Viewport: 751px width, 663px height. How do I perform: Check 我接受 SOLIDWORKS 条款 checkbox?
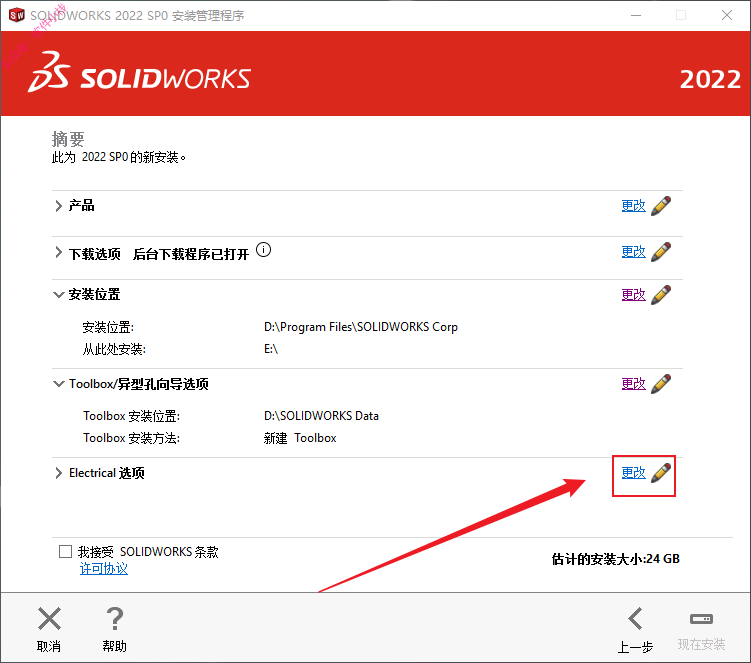66,551
